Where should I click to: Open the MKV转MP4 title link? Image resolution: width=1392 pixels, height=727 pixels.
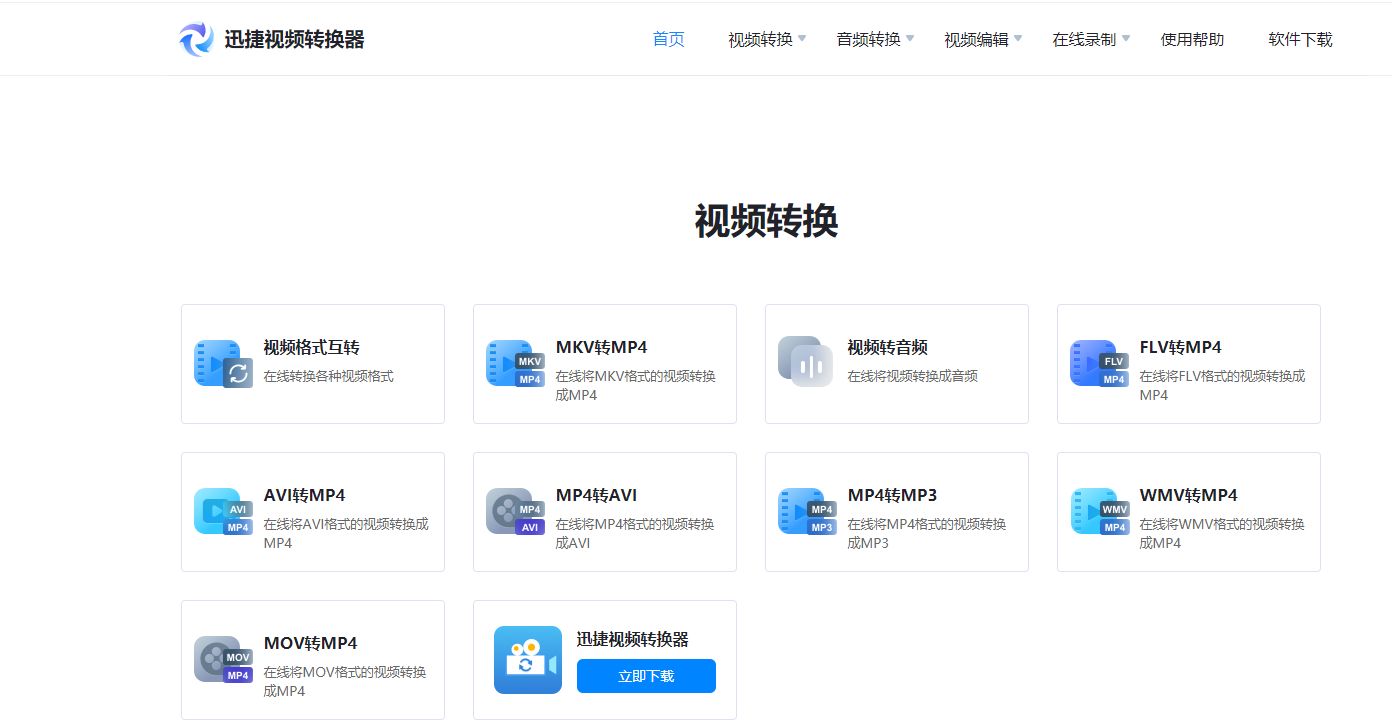tap(602, 347)
